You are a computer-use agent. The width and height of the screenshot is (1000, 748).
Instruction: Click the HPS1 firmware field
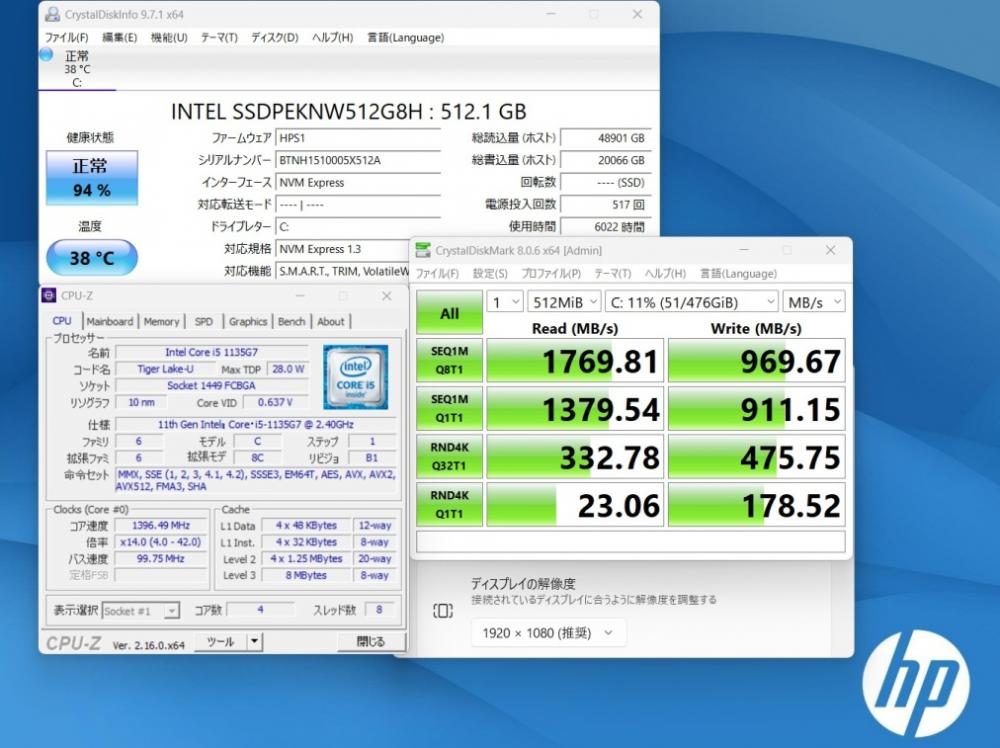pos(358,138)
